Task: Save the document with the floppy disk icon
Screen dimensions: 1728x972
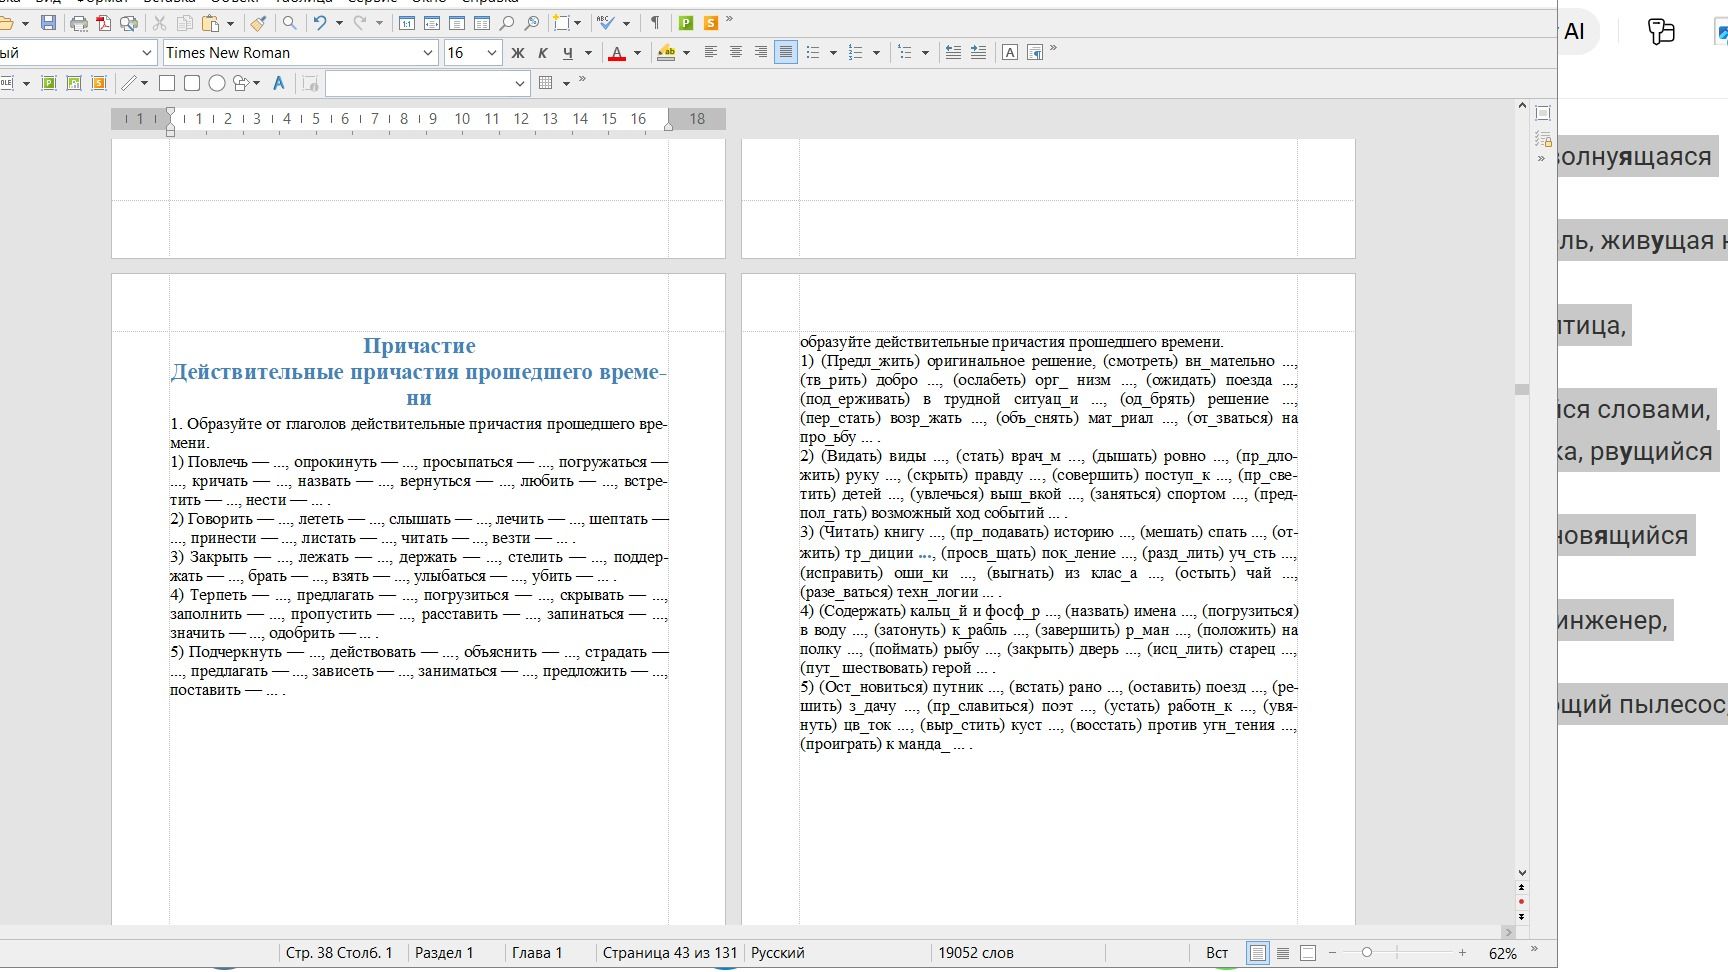Action: (x=48, y=22)
